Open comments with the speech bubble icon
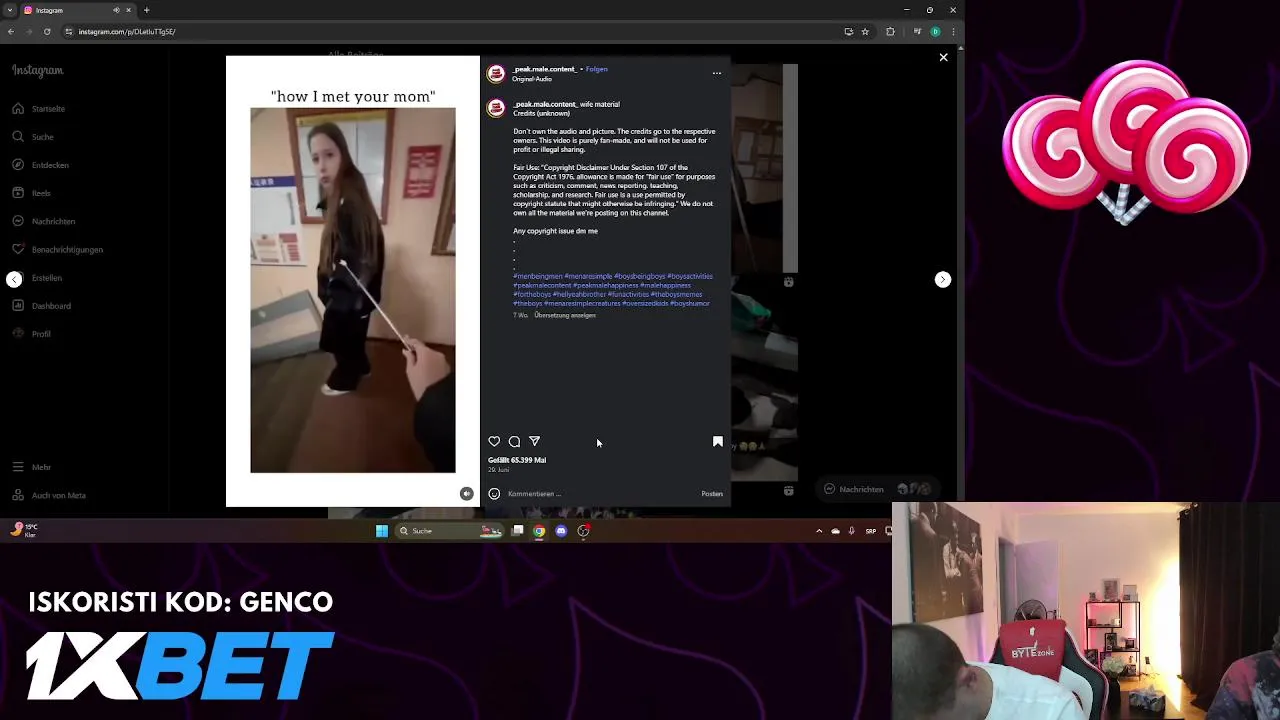The height and width of the screenshot is (720, 1280). pyautogui.click(x=514, y=441)
